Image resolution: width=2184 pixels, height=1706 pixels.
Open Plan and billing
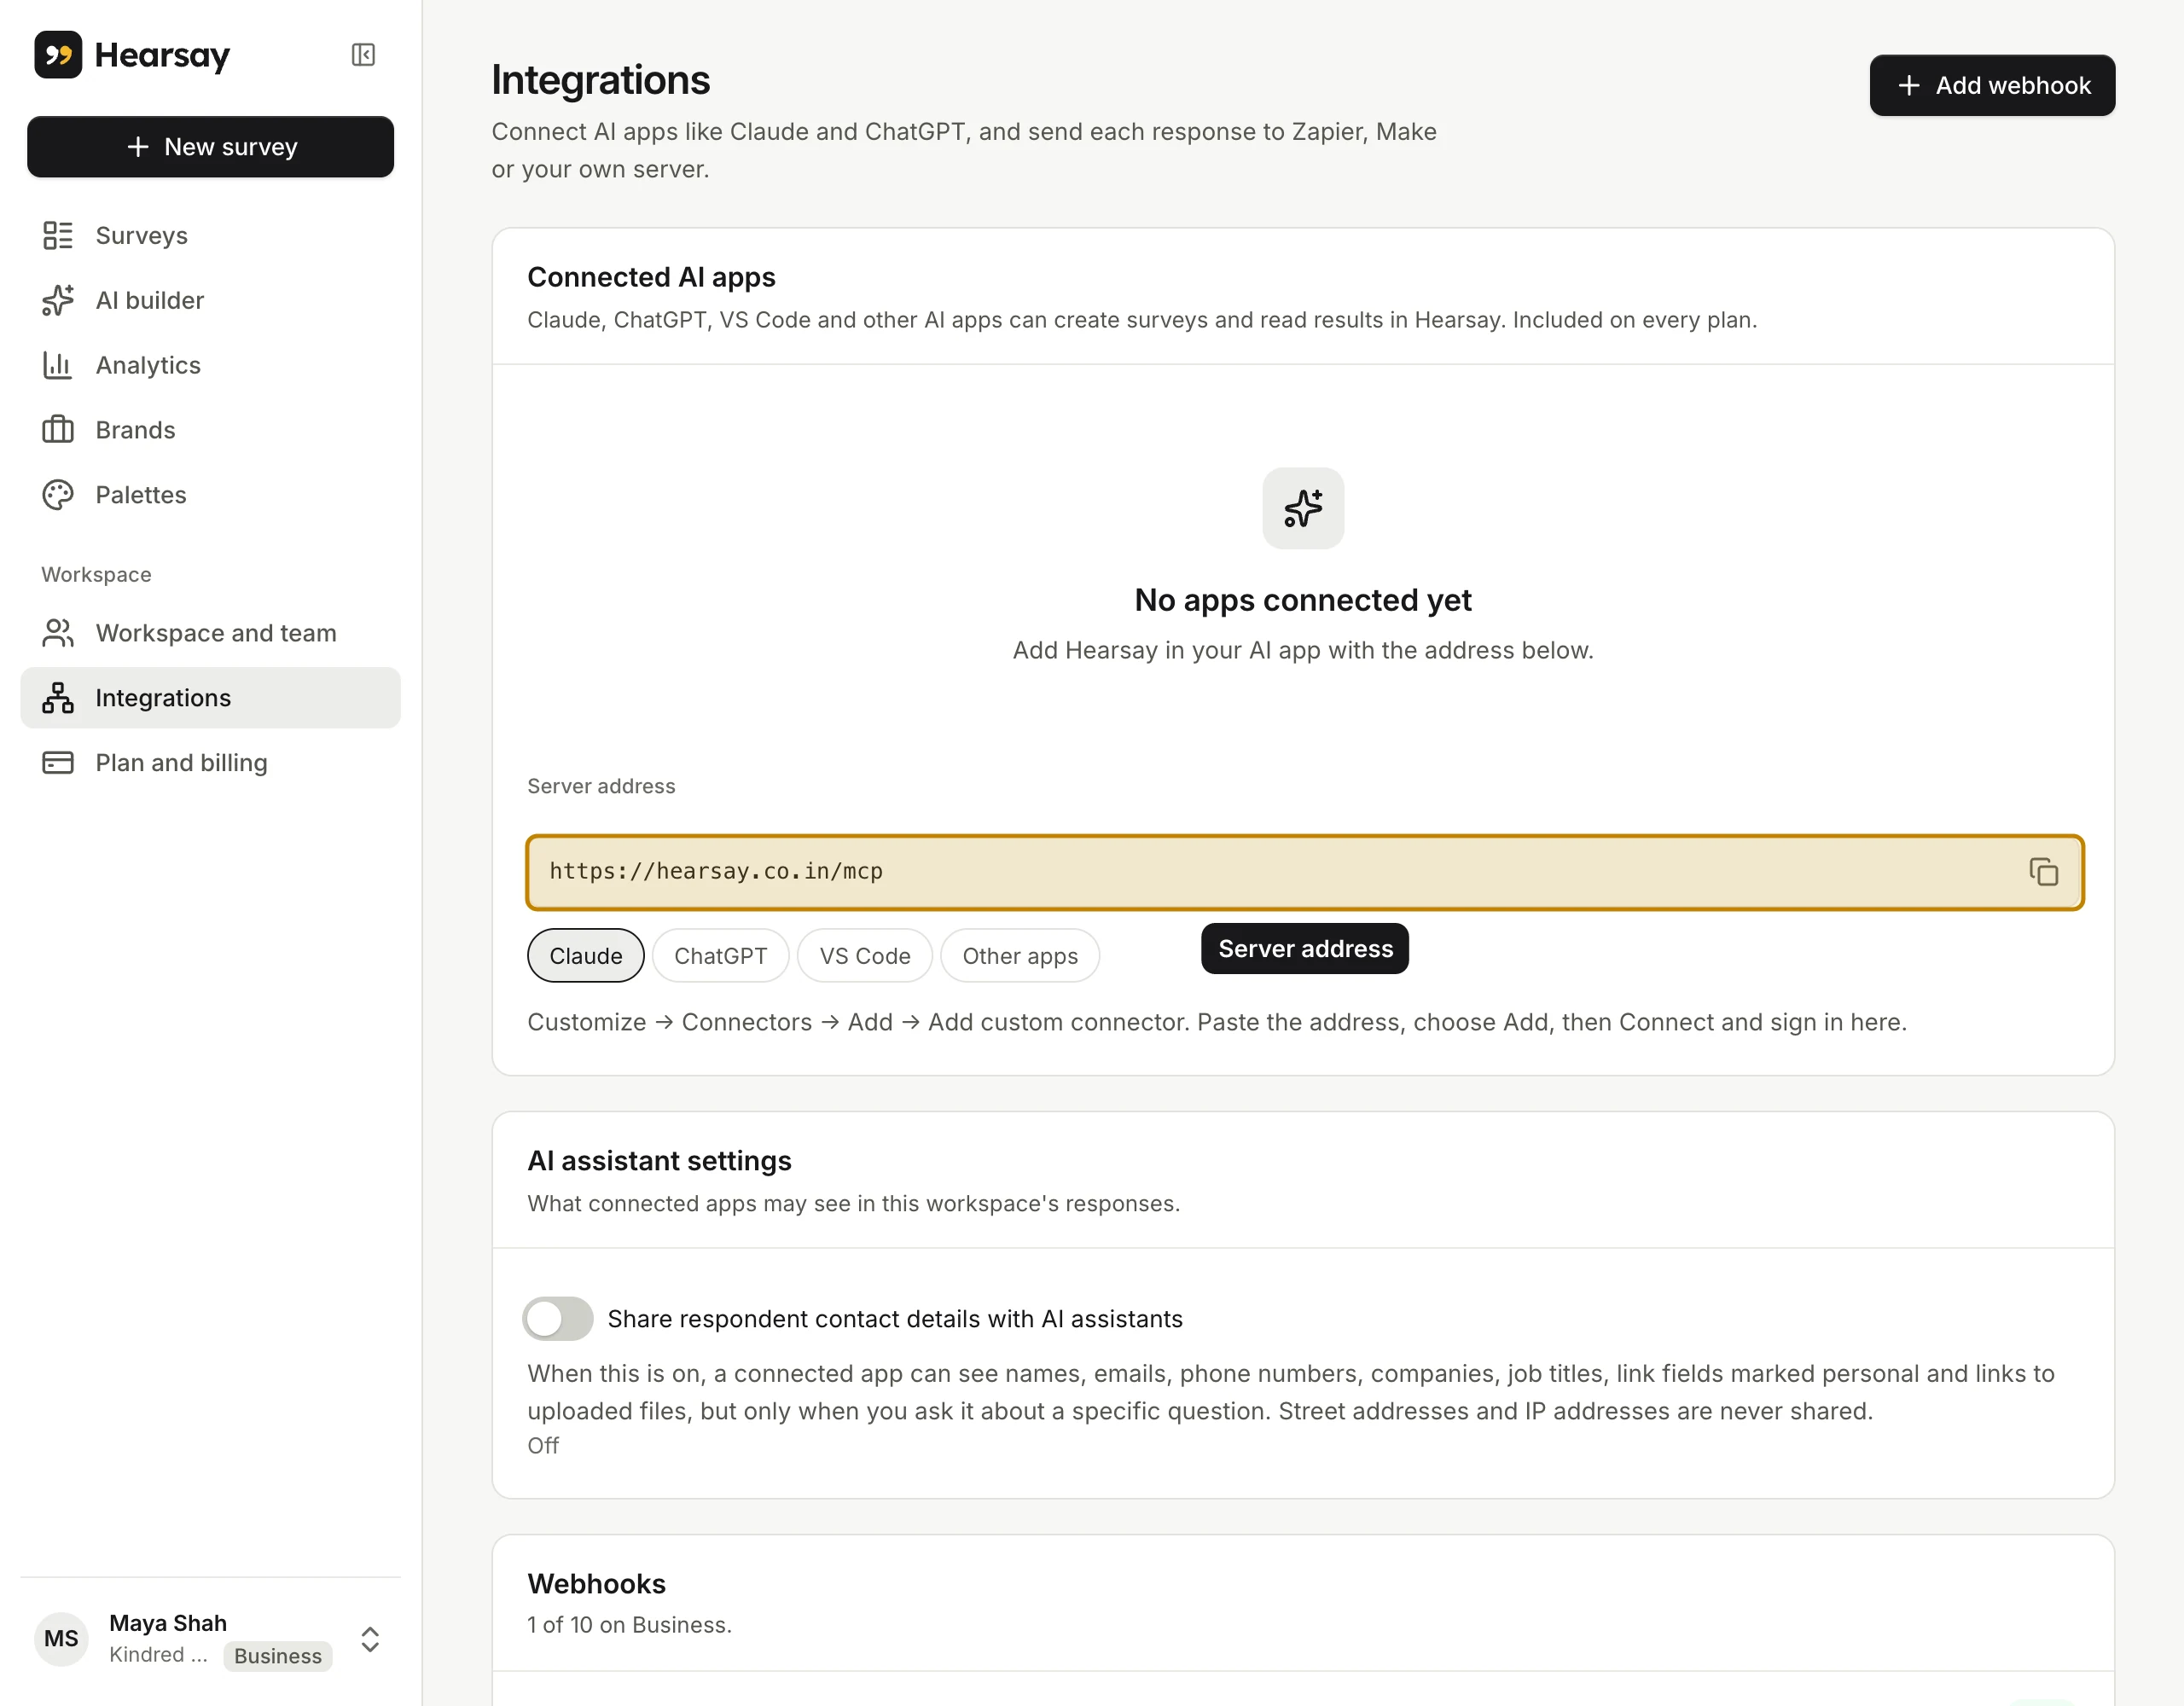tap(210, 763)
